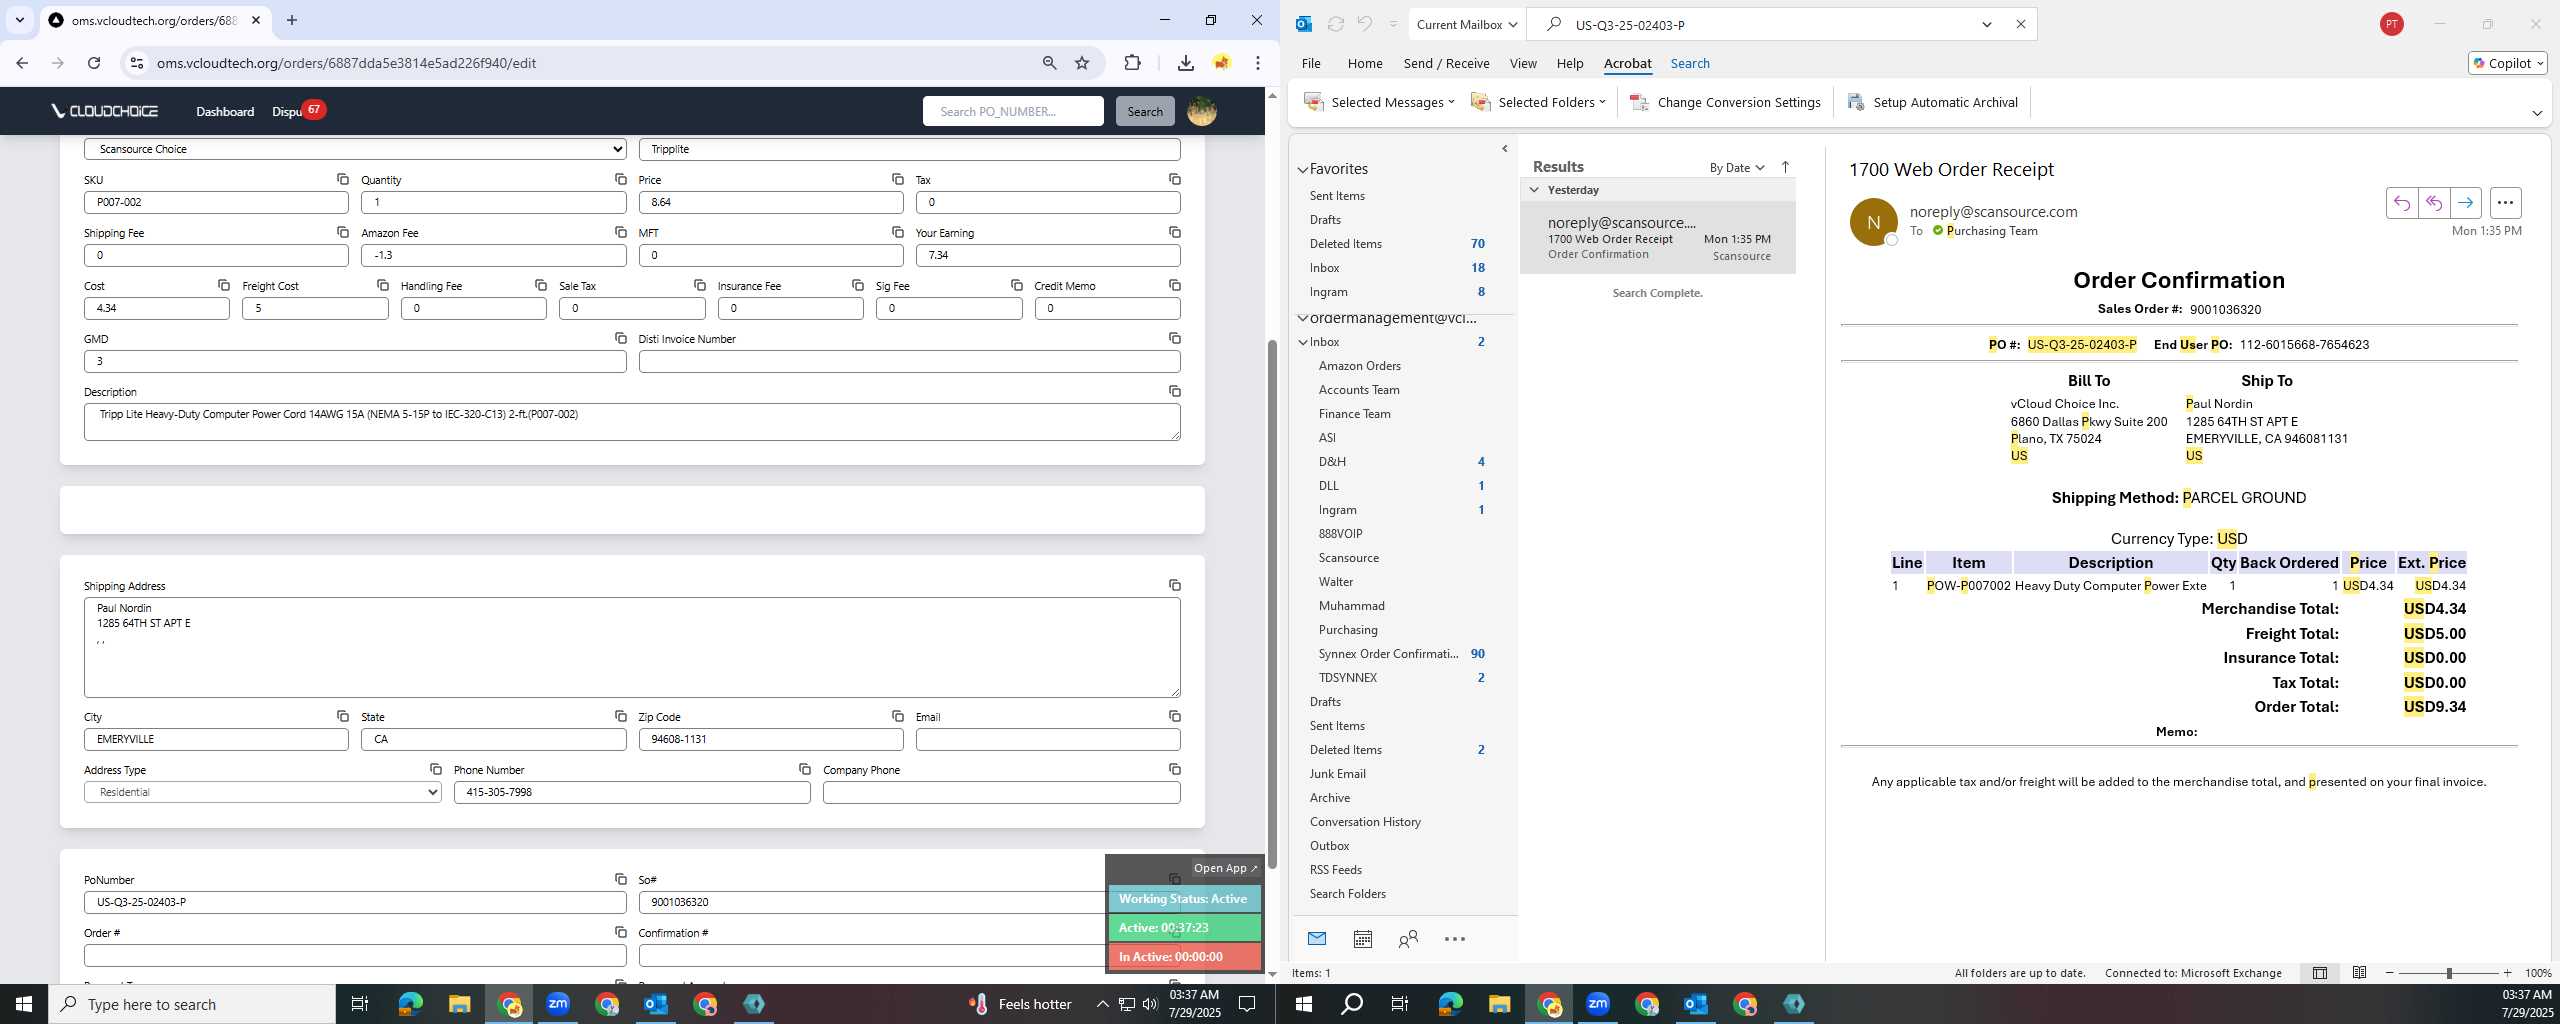Copy the Quantity field value
Image resolution: width=2560 pixels, height=1024 pixels.
[620, 179]
